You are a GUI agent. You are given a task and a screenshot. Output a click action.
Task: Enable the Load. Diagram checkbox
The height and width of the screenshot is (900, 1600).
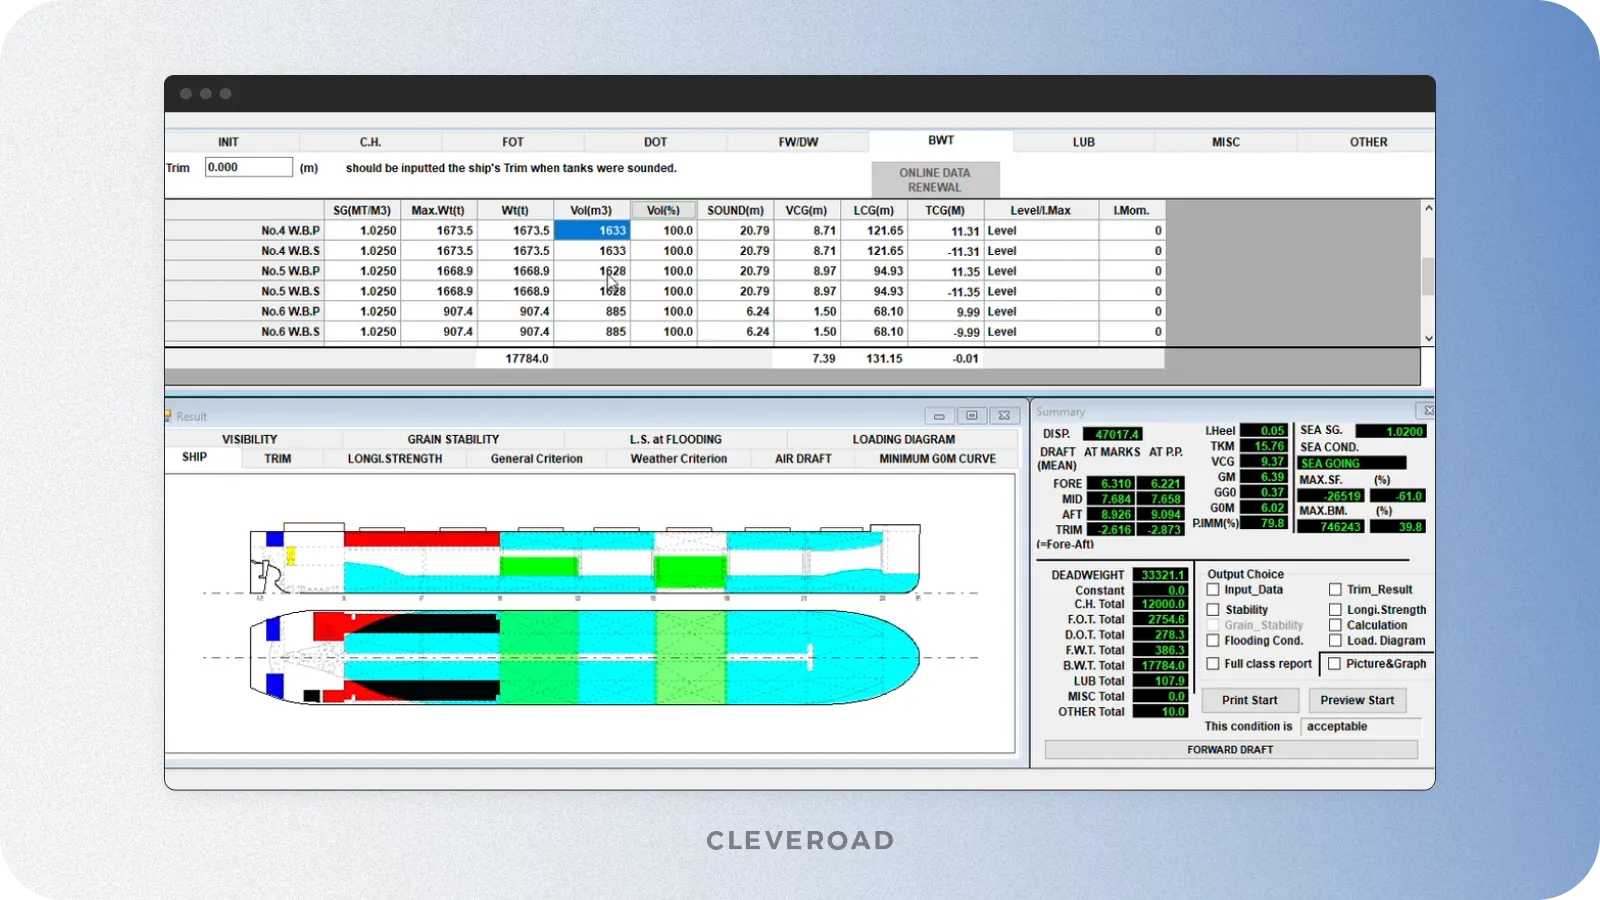1335,641
